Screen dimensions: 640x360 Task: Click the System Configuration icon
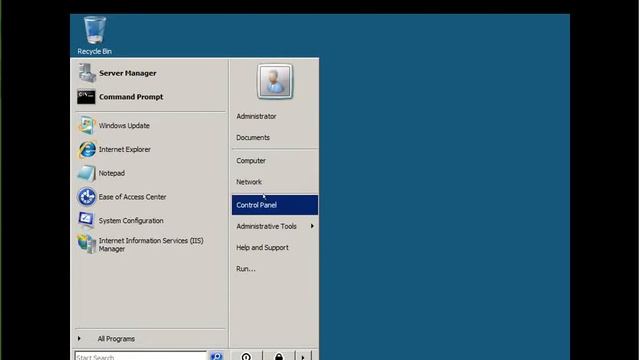point(87,220)
